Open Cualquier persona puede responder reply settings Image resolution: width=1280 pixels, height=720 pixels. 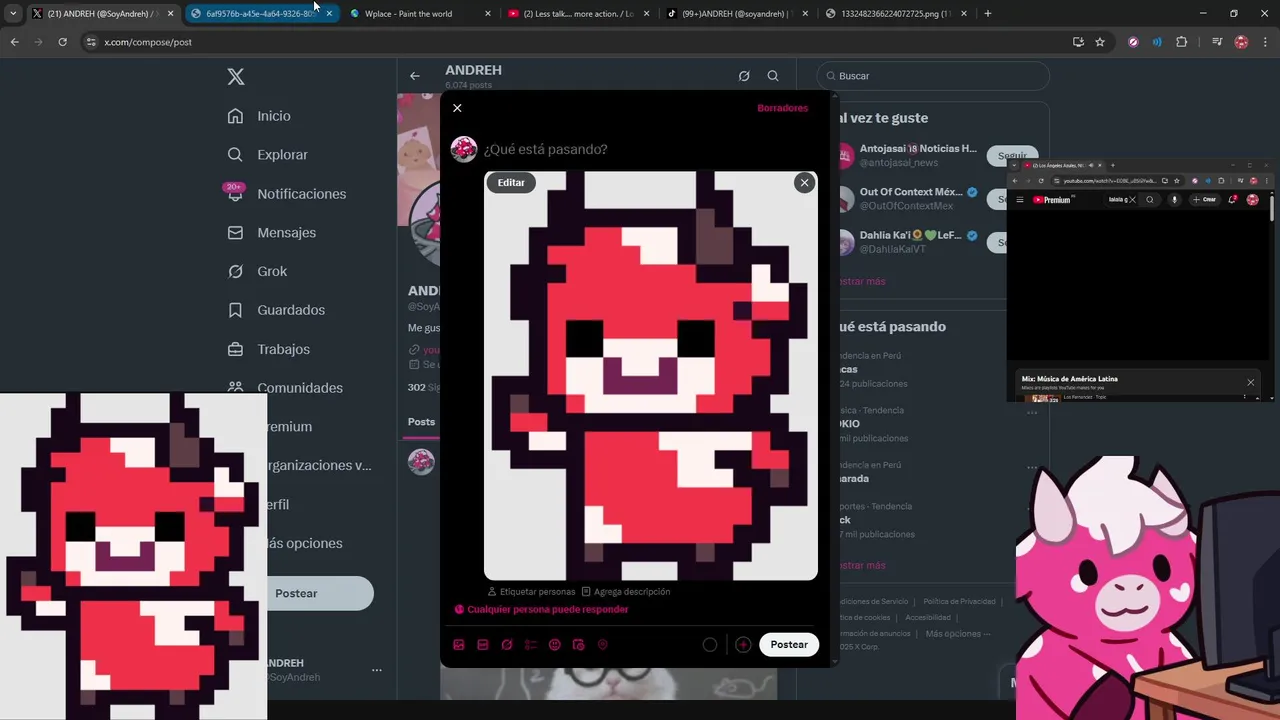click(x=541, y=609)
